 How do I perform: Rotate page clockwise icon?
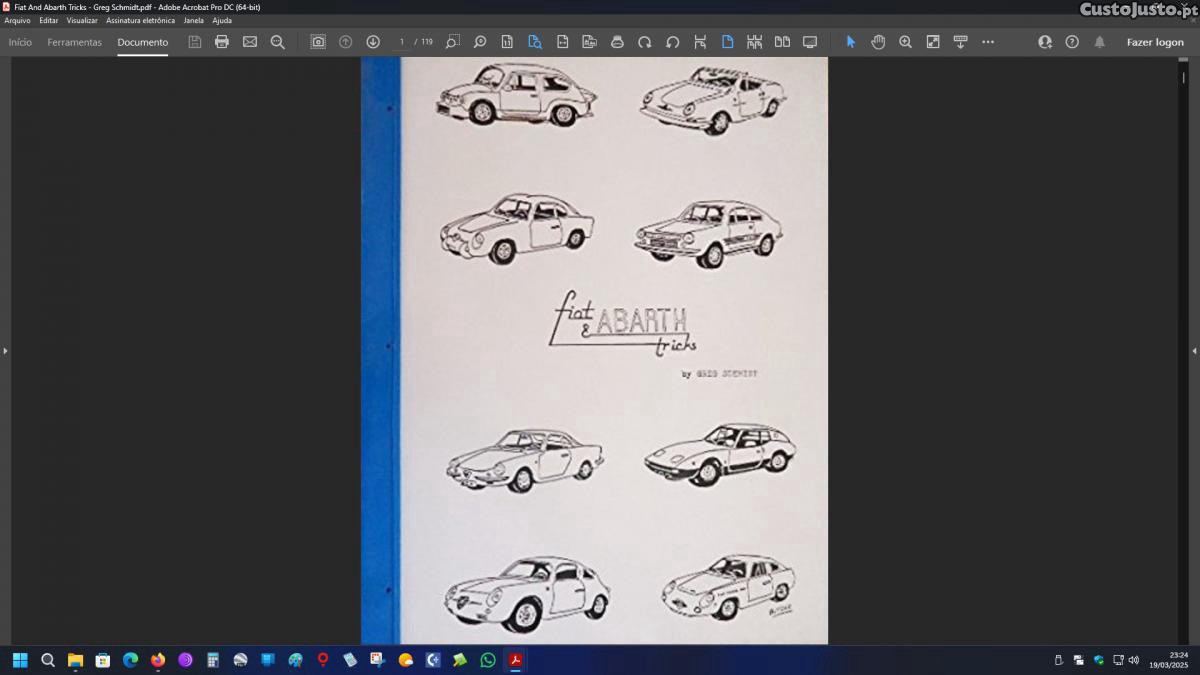click(x=645, y=42)
